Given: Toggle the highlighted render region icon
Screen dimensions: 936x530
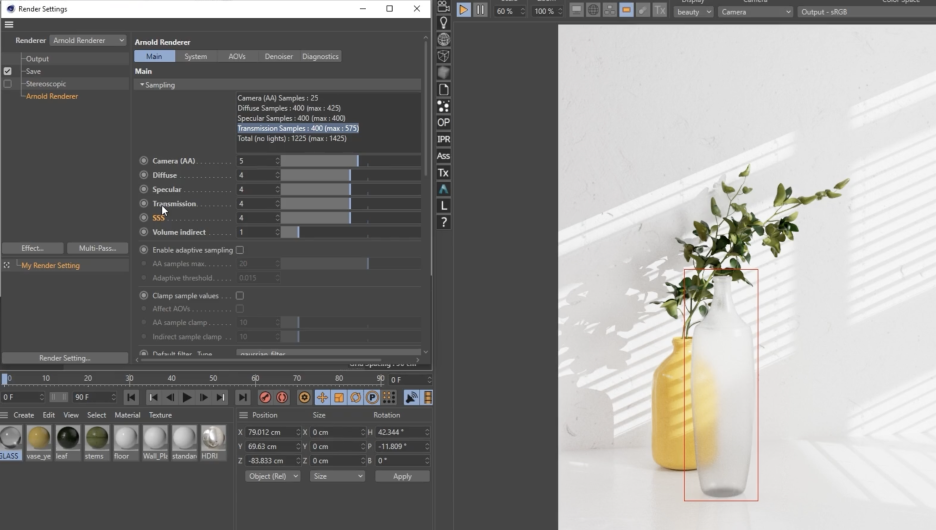Looking at the screenshot, I should point(626,10).
